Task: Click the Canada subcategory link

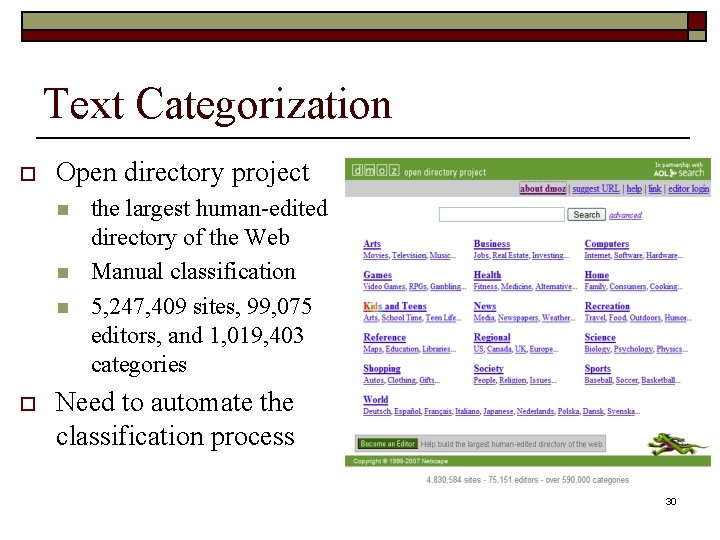Action: 499,349
